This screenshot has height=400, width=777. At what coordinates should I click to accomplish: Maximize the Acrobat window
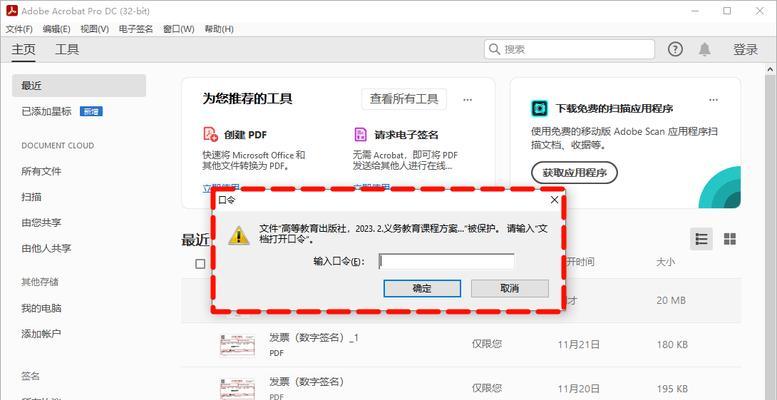tap(727, 10)
